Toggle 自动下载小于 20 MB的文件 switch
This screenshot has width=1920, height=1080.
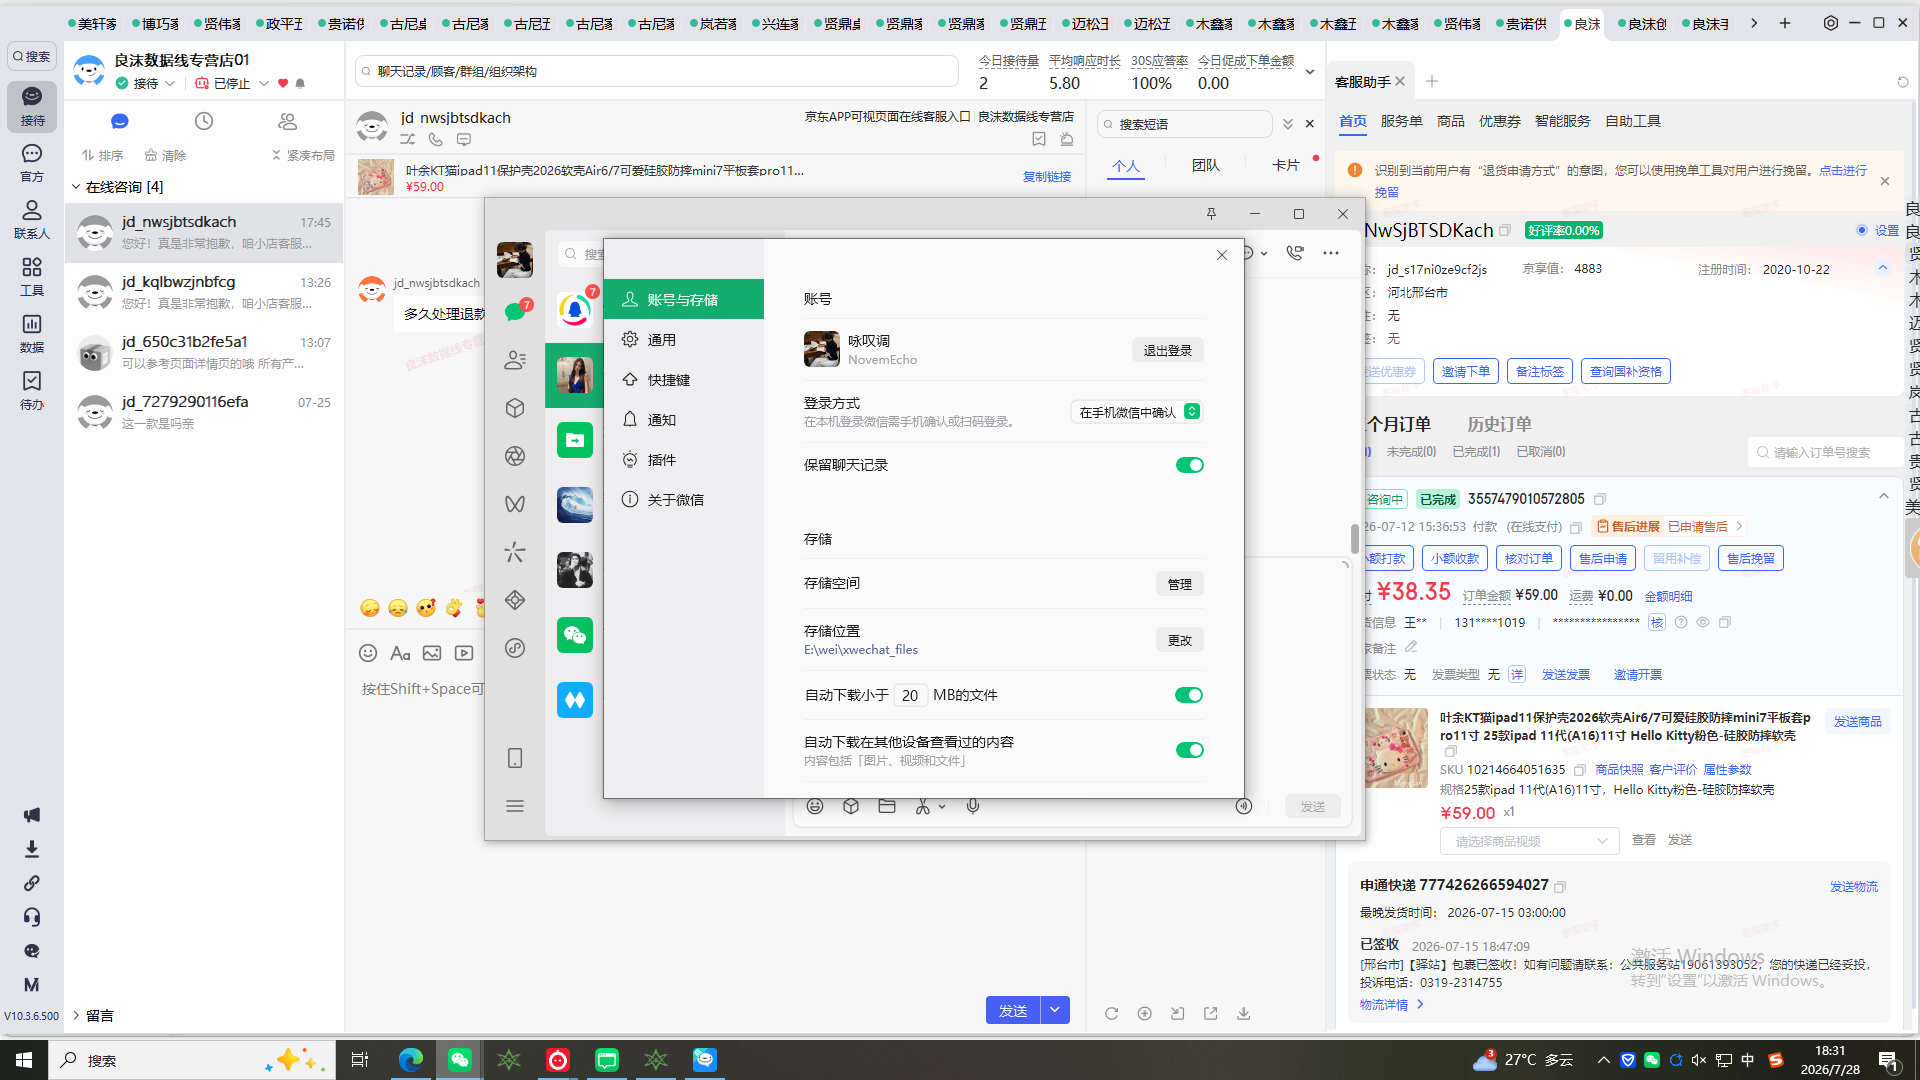(x=1190, y=695)
